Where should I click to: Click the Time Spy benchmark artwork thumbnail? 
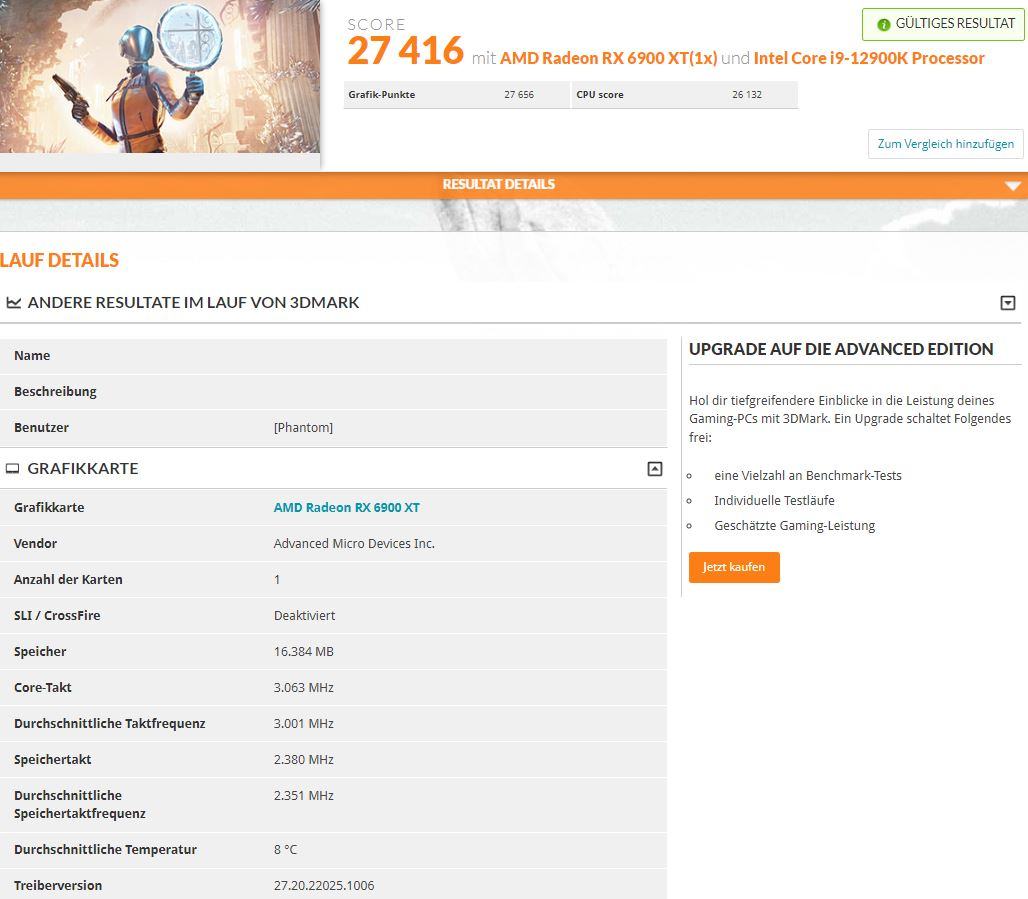point(160,76)
